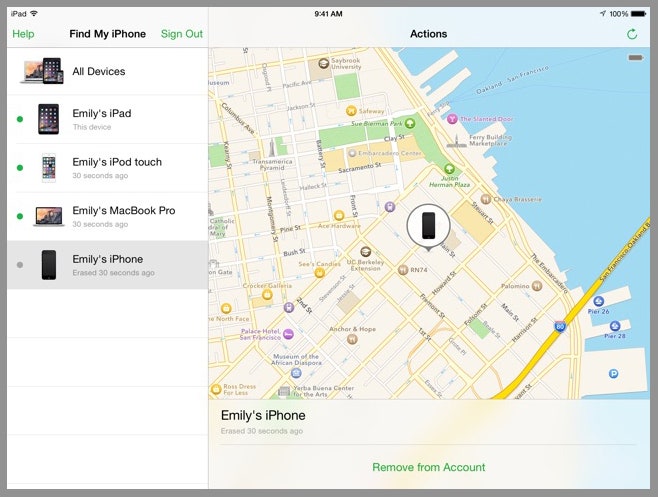Tap Sue Bierman Park tree marker

click(410, 123)
